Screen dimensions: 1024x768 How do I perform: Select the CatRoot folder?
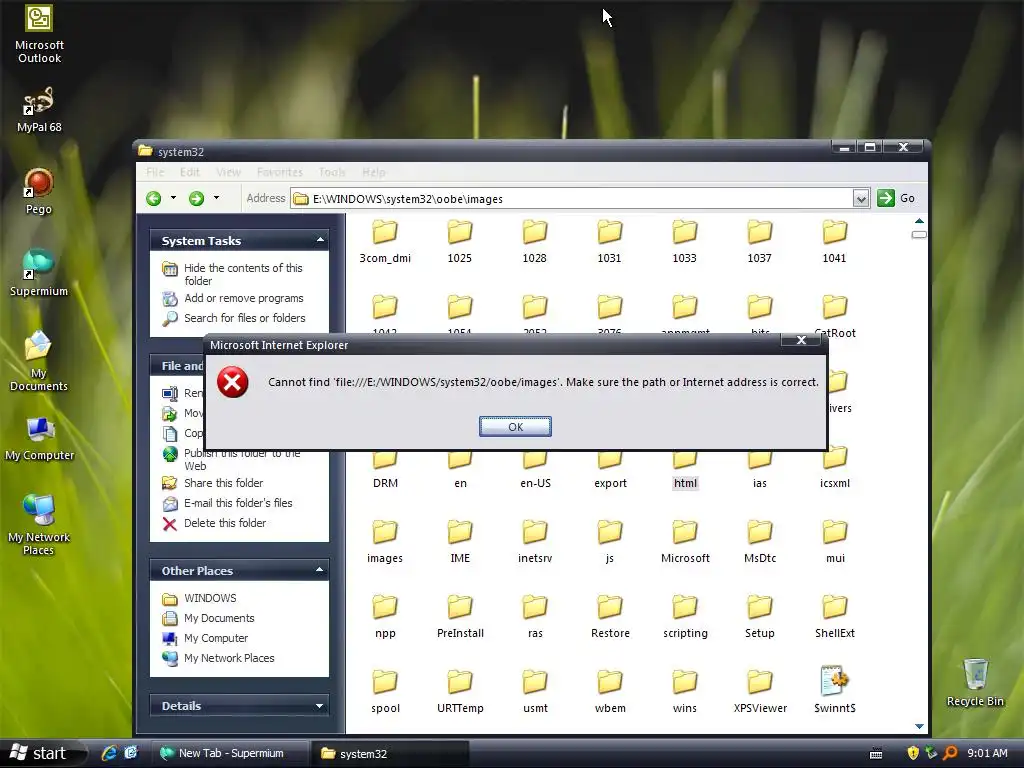[835, 316]
